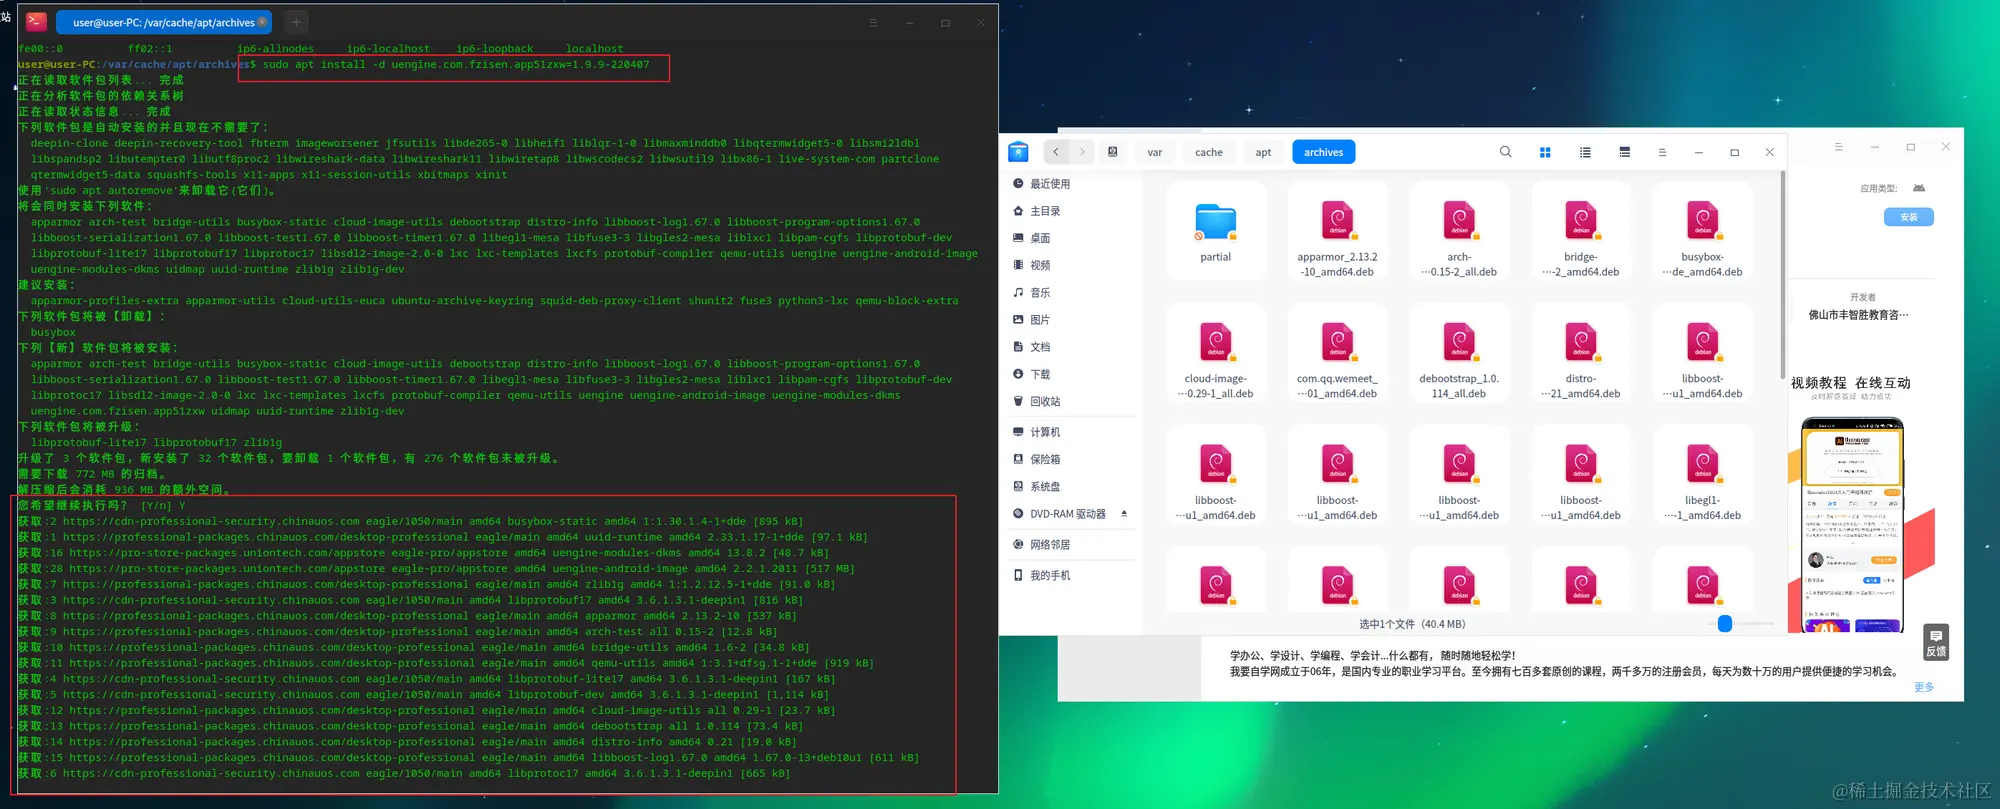Select the partial folder
Viewport: 2000px width, 809px height.
tap(1216, 233)
